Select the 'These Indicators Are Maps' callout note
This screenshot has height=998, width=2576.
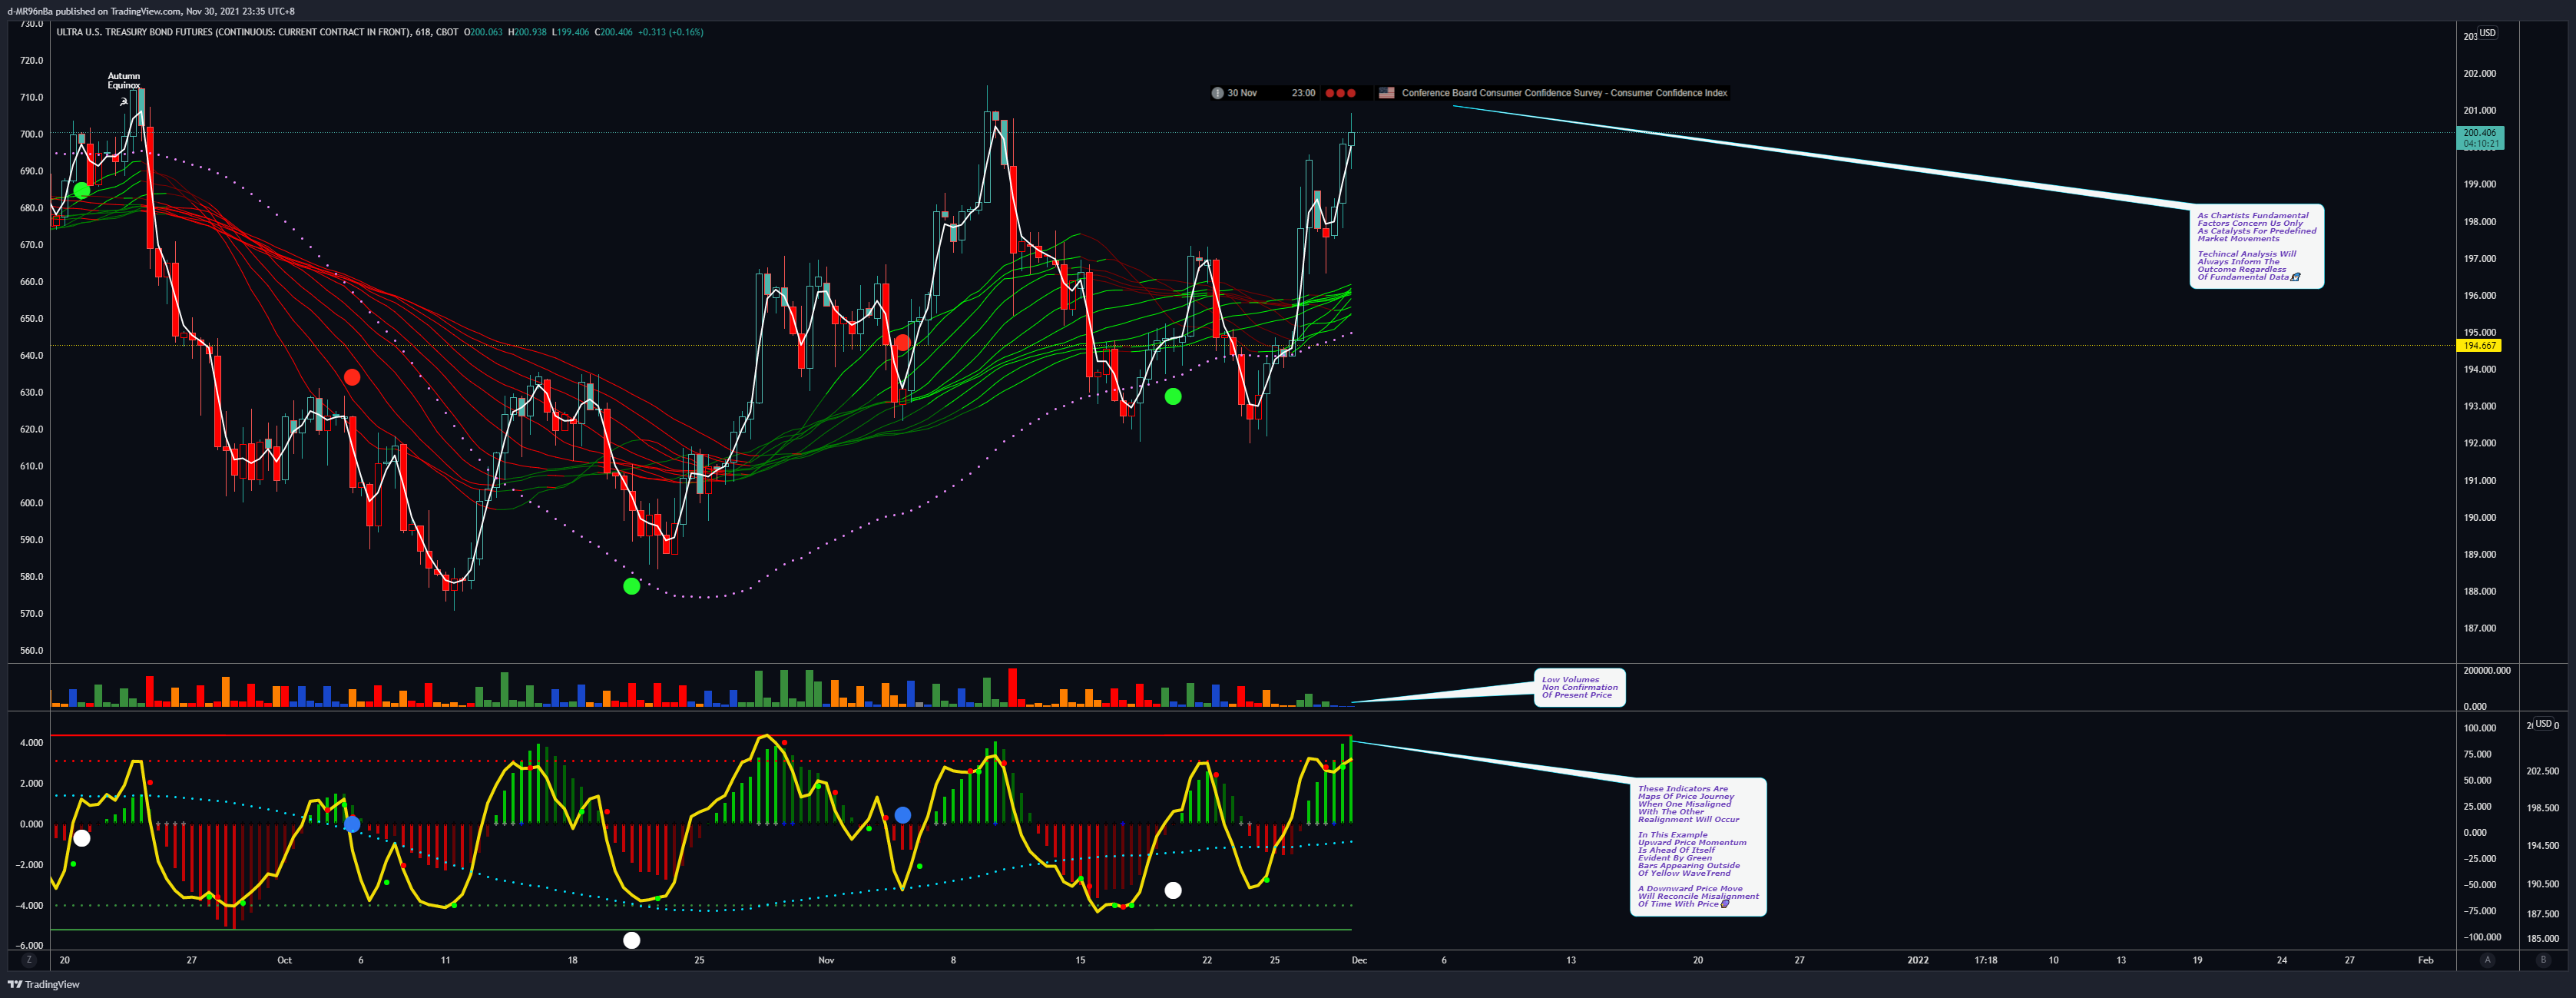[1697, 846]
